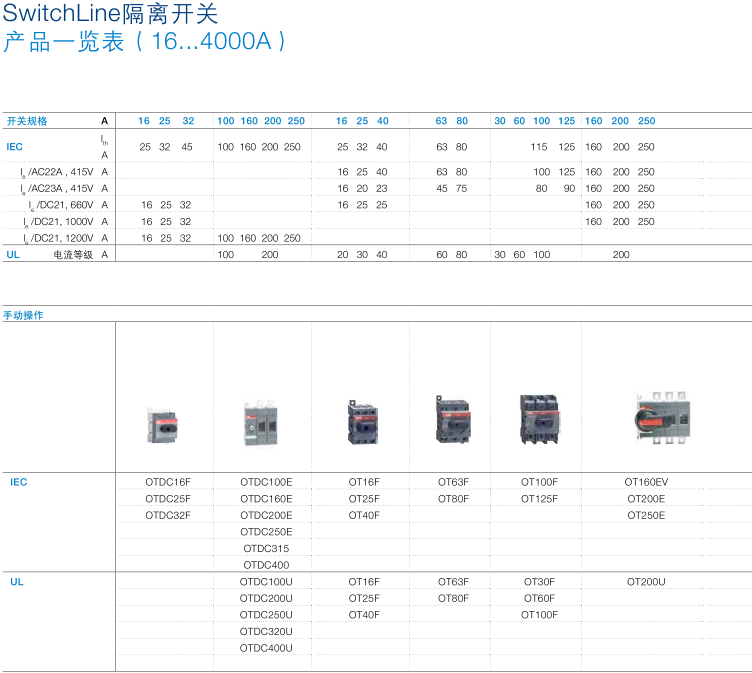Click model 'OT160EV'
The height and width of the screenshot is (673, 752).
click(x=646, y=482)
